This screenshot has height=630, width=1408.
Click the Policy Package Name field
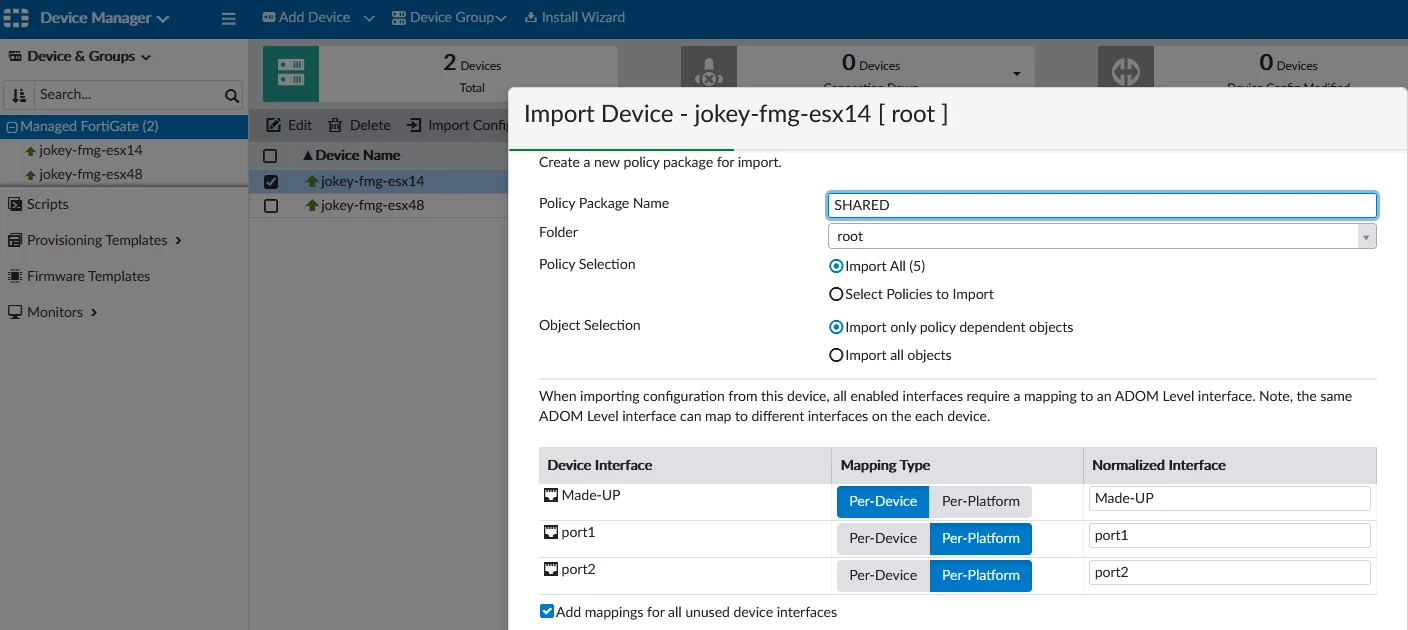pos(1102,205)
